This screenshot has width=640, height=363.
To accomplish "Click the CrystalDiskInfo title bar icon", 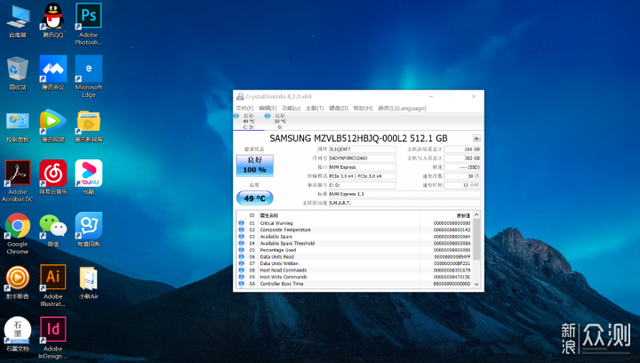I will [x=240, y=97].
